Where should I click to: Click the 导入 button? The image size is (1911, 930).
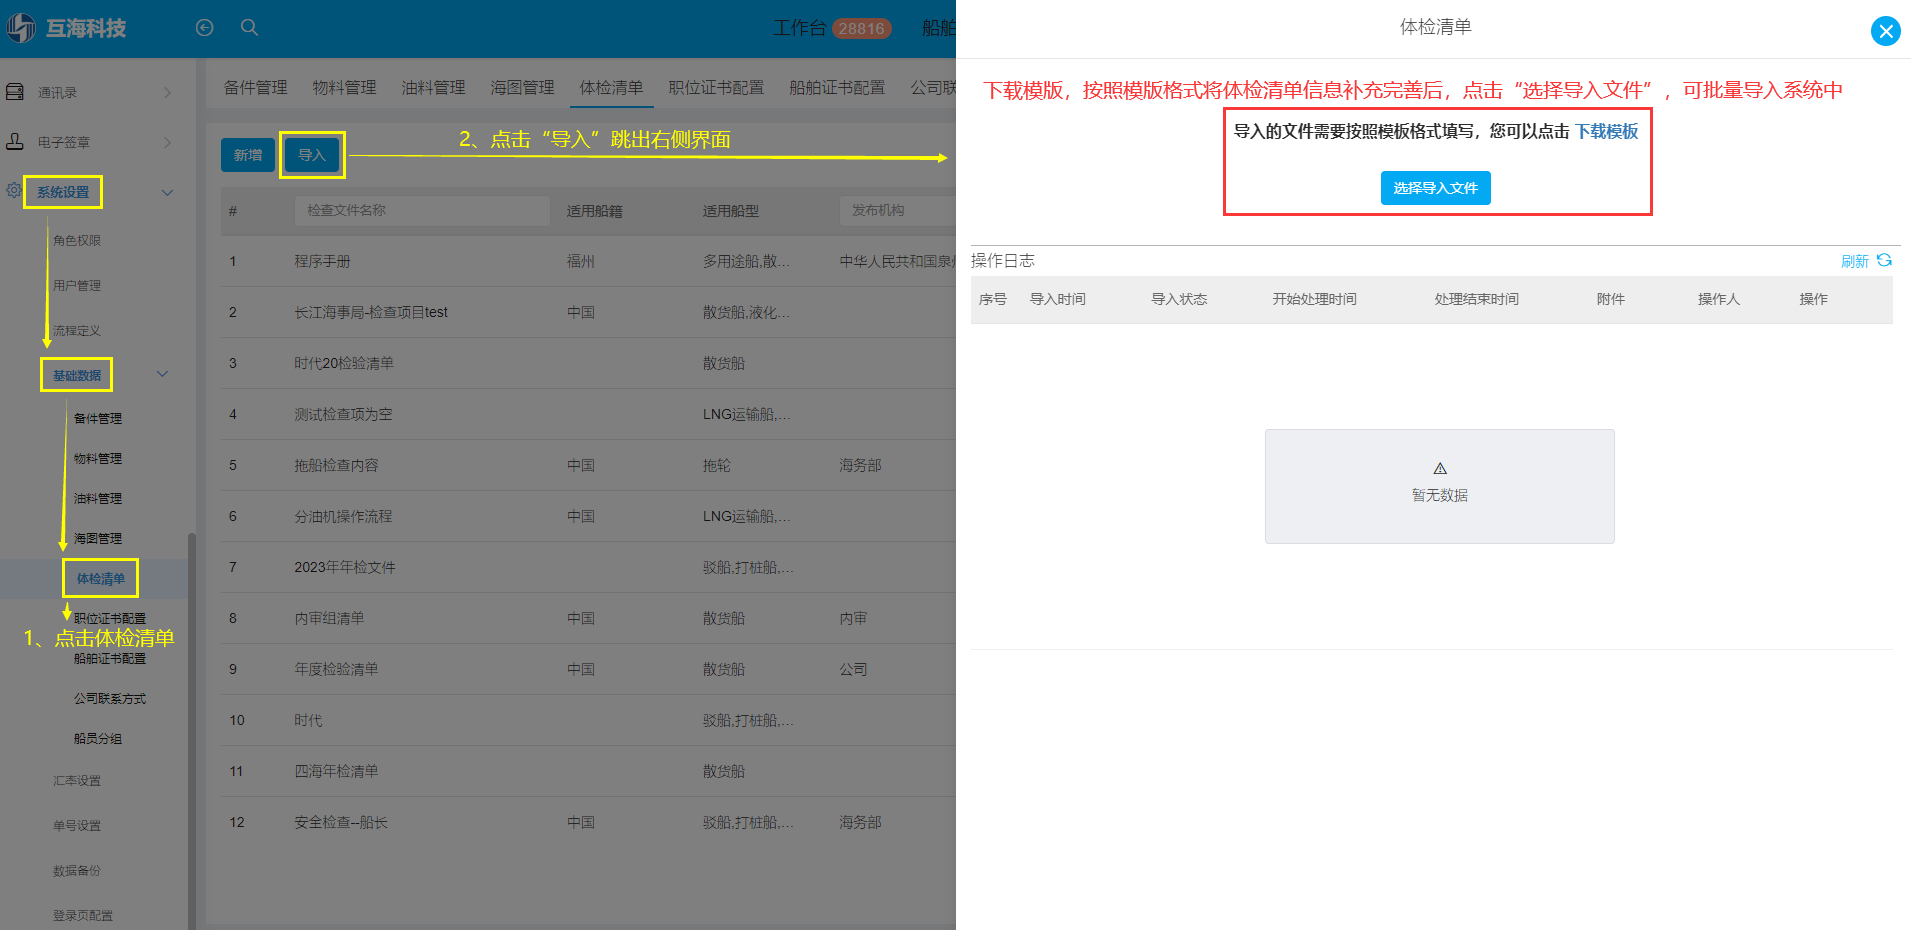[312, 155]
